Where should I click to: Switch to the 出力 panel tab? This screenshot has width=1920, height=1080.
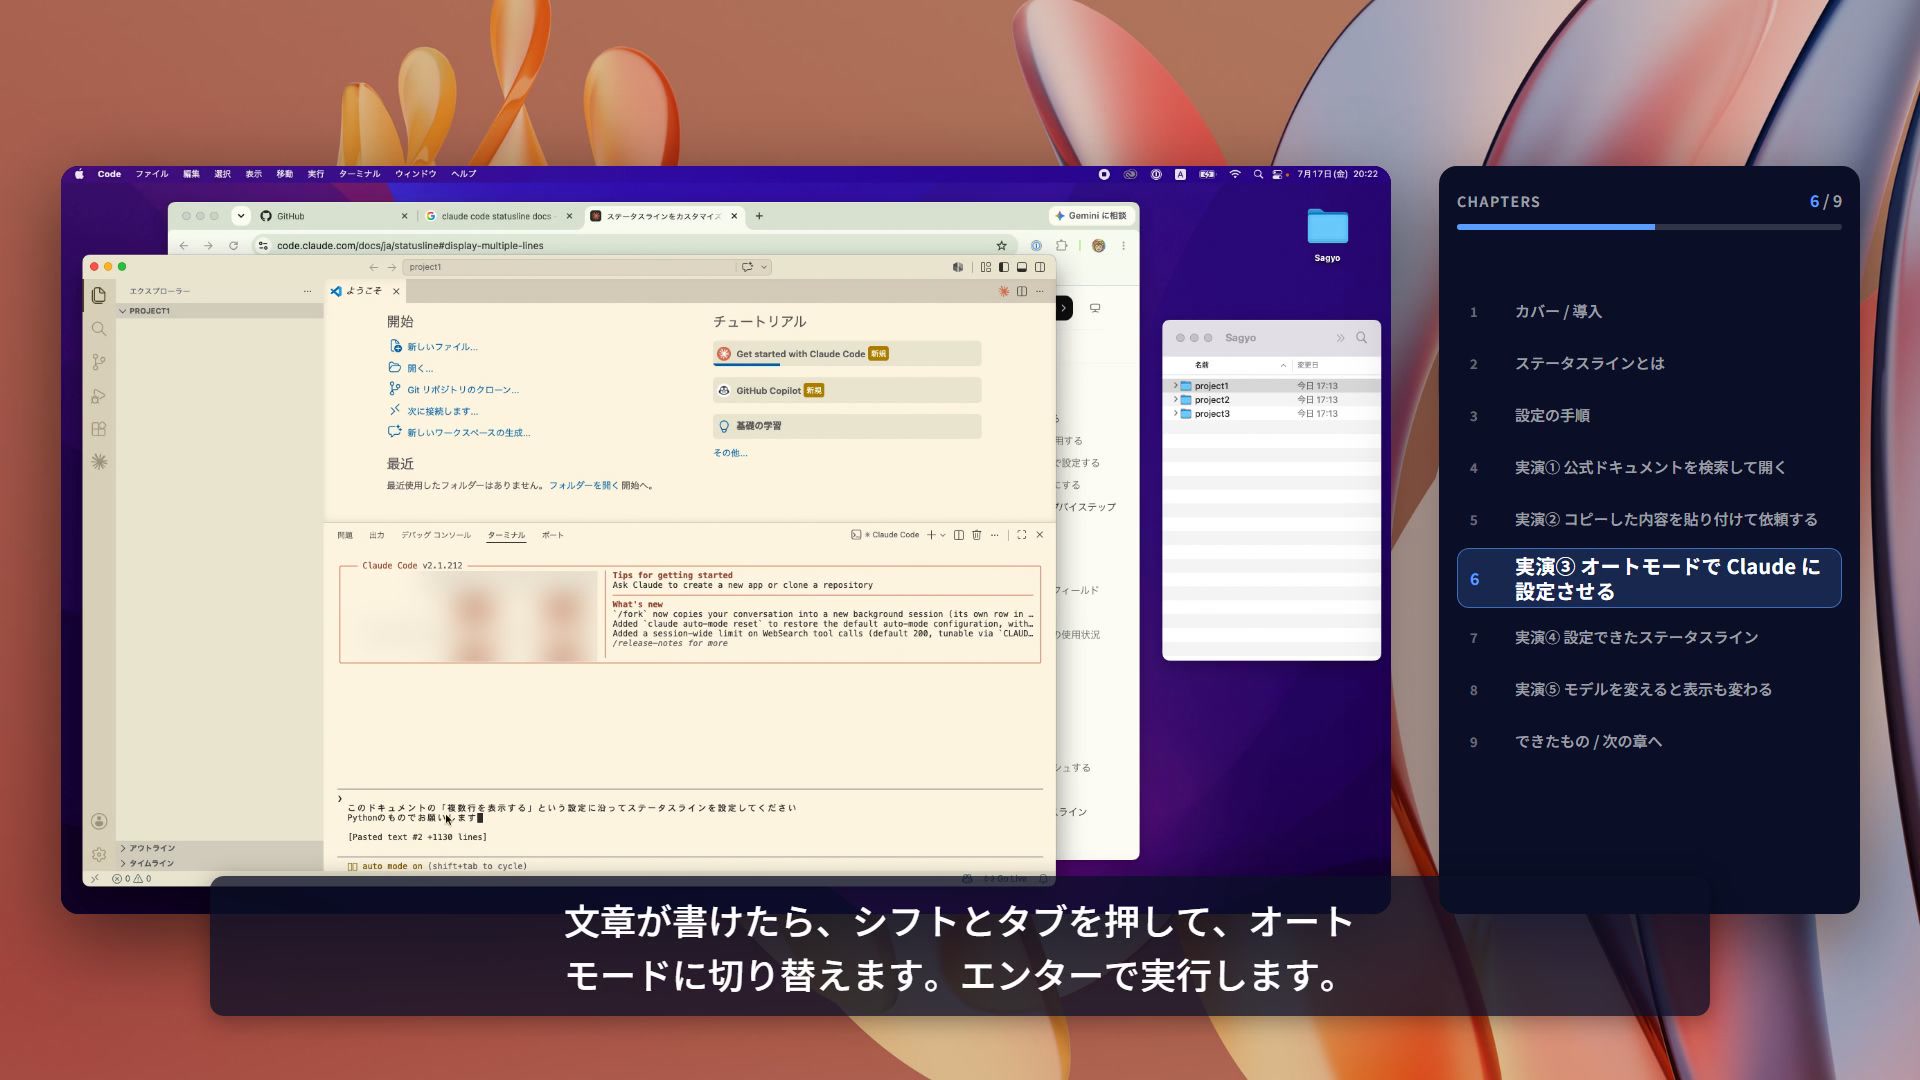[377, 535]
